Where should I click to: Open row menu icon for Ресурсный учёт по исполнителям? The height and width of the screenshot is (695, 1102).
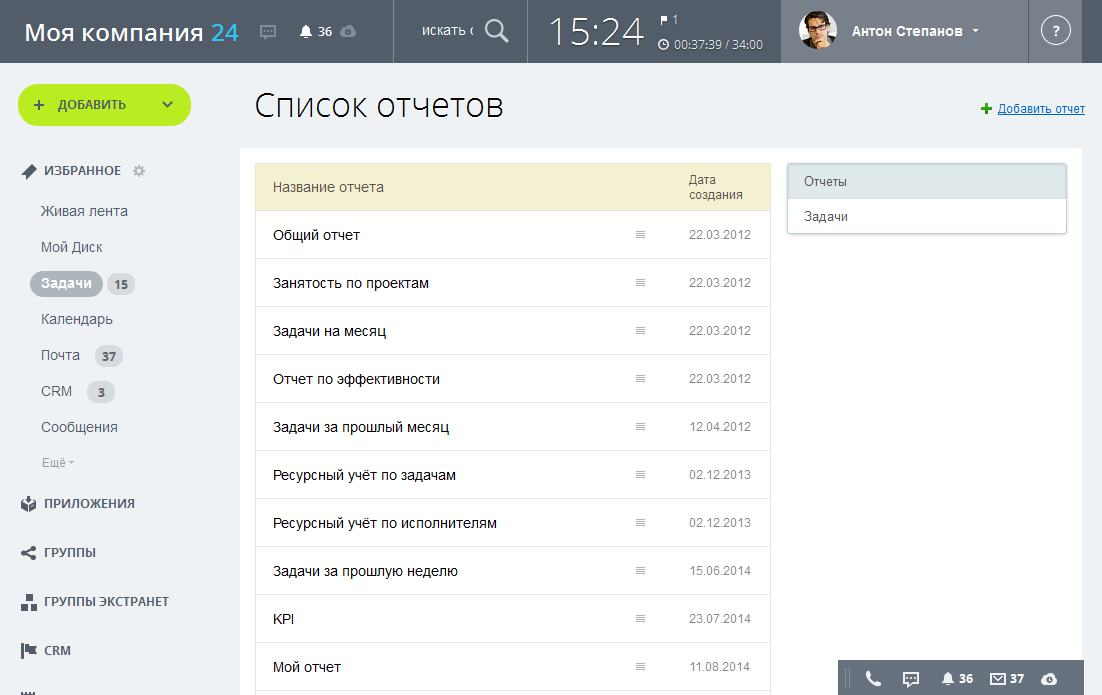[x=640, y=522]
